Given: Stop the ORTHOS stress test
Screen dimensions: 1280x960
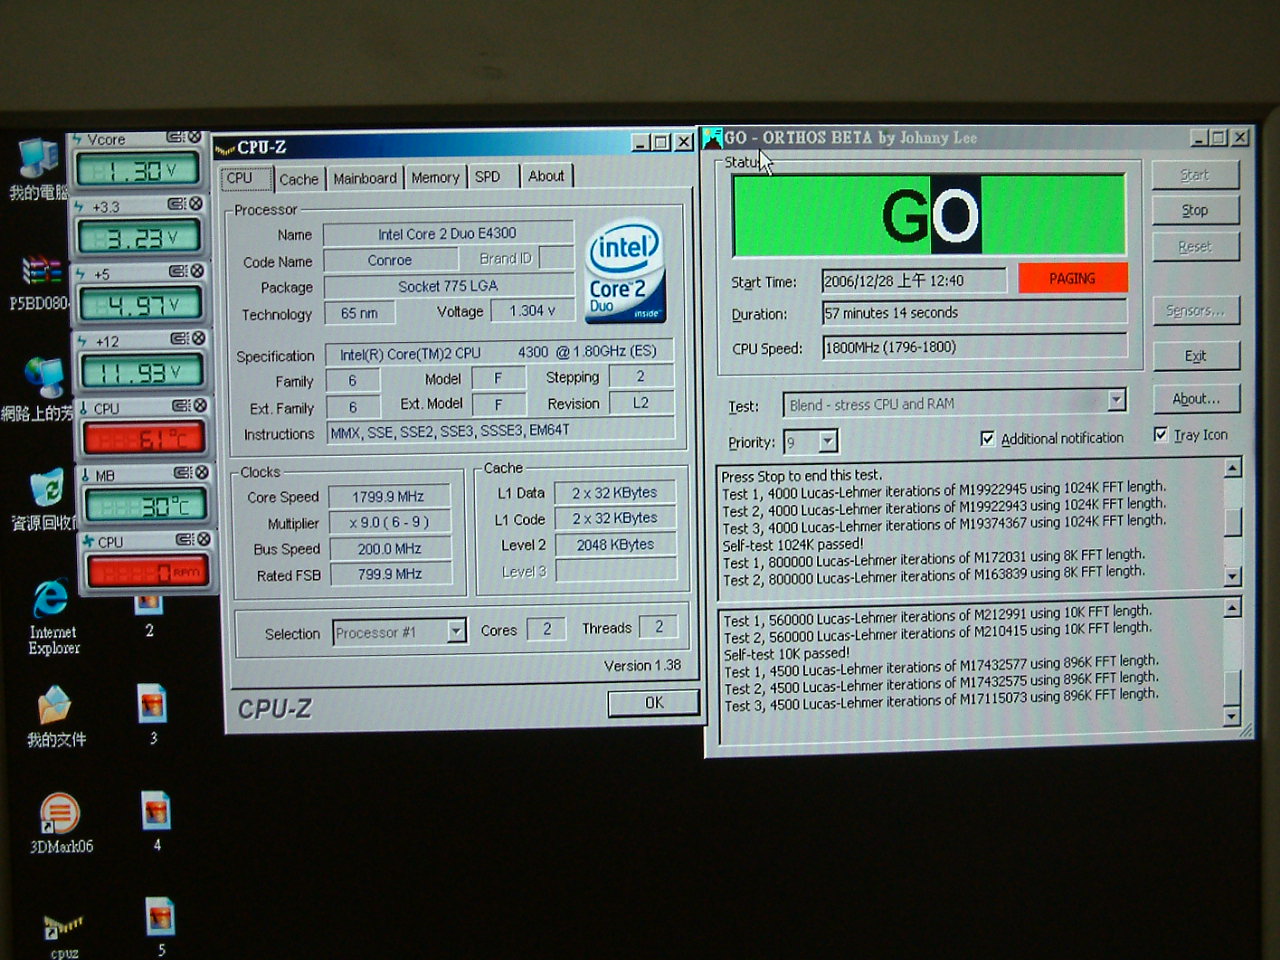Looking at the screenshot, I should (x=1195, y=210).
